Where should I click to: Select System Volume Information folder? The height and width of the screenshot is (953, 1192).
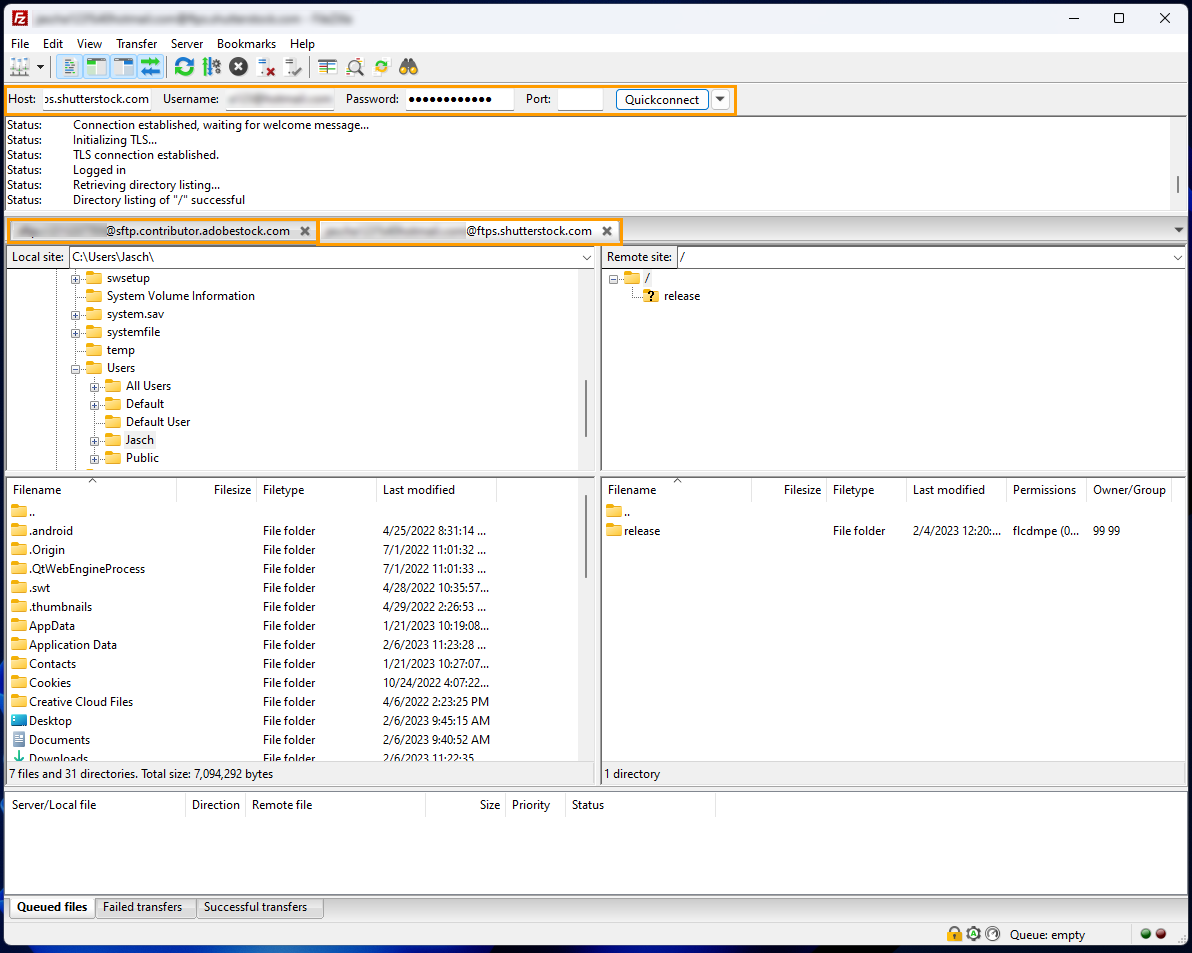pyautogui.click(x=180, y=296)
